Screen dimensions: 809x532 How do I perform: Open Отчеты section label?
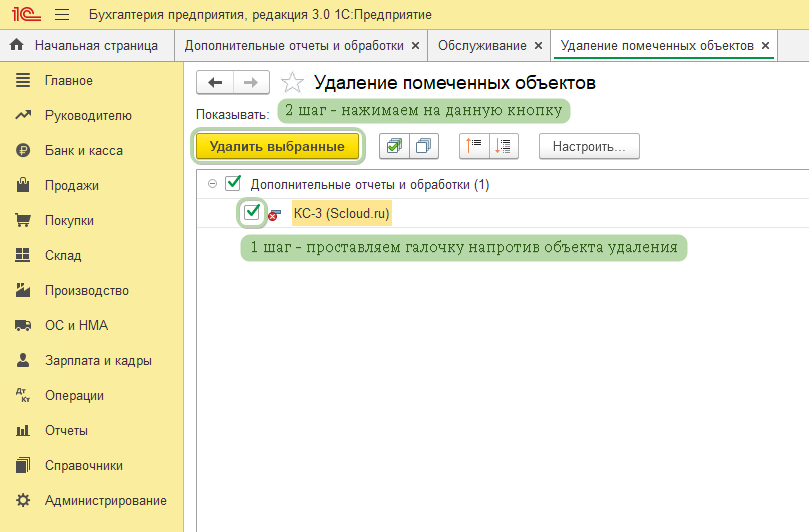[x=66, y=431]
